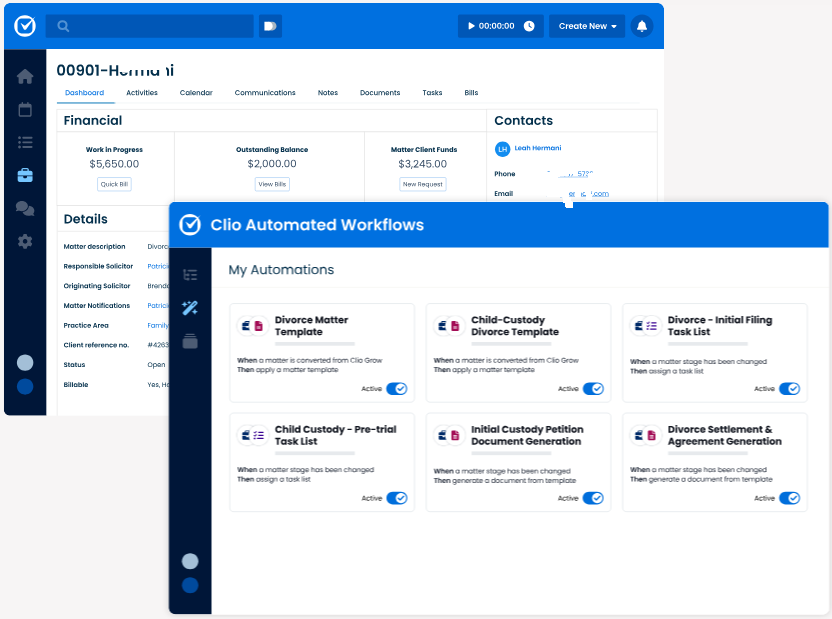Toggle Divorce Matter Template active switch

397,389
